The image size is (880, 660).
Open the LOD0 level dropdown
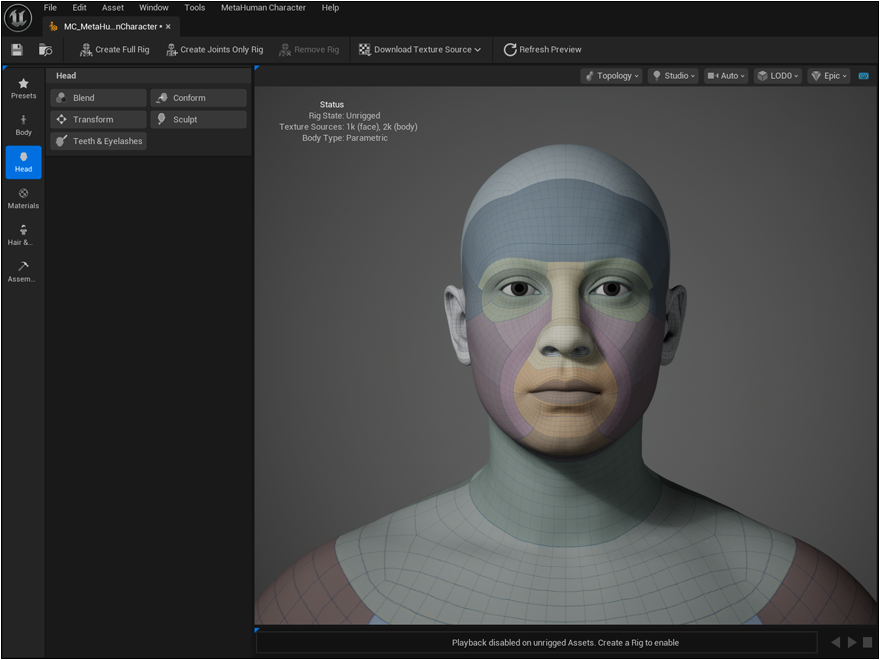pos(777,76)
